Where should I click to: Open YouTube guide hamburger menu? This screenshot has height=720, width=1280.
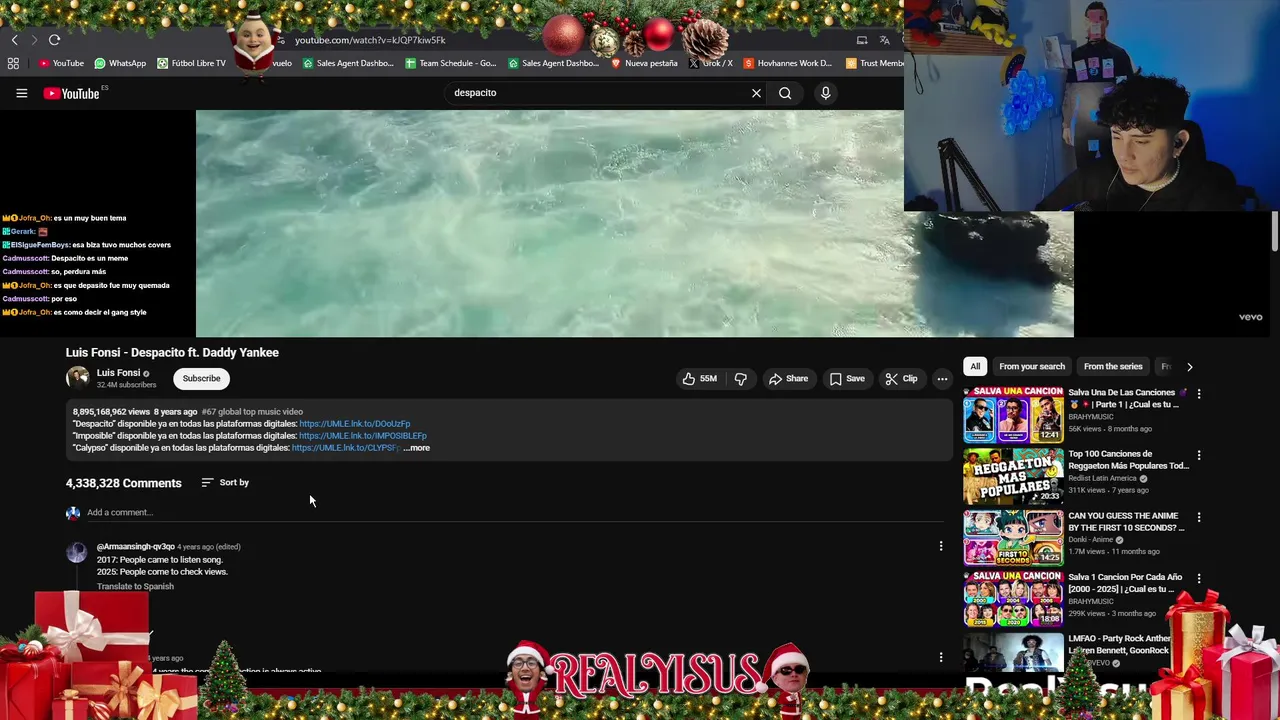(21, 93)
